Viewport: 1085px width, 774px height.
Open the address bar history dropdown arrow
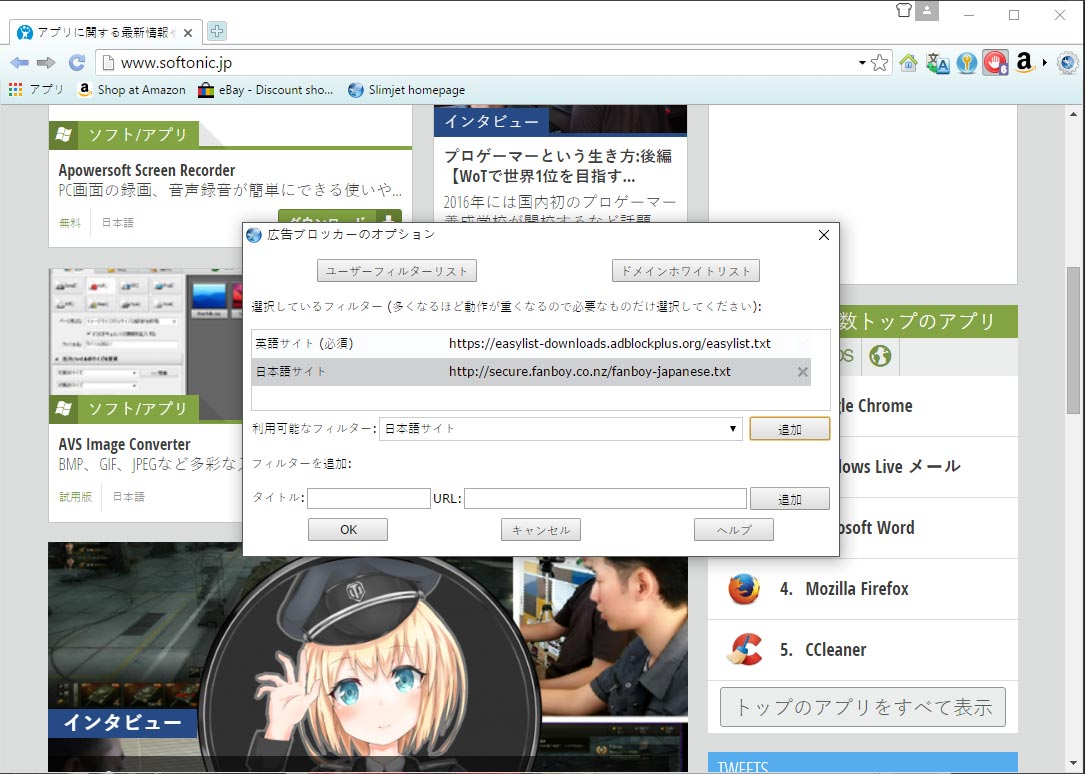[x=862, y=63]
